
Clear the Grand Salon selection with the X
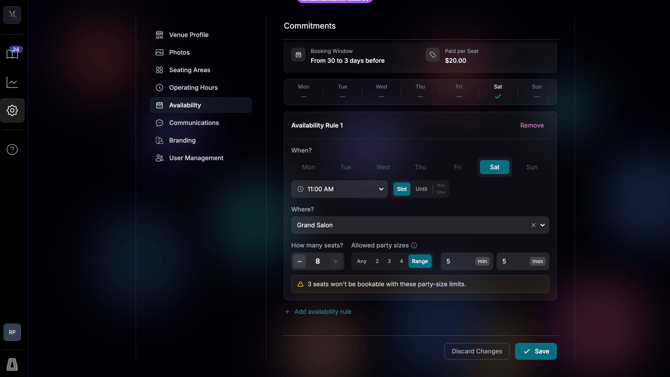pyautogui.click(x=533, y=225)
